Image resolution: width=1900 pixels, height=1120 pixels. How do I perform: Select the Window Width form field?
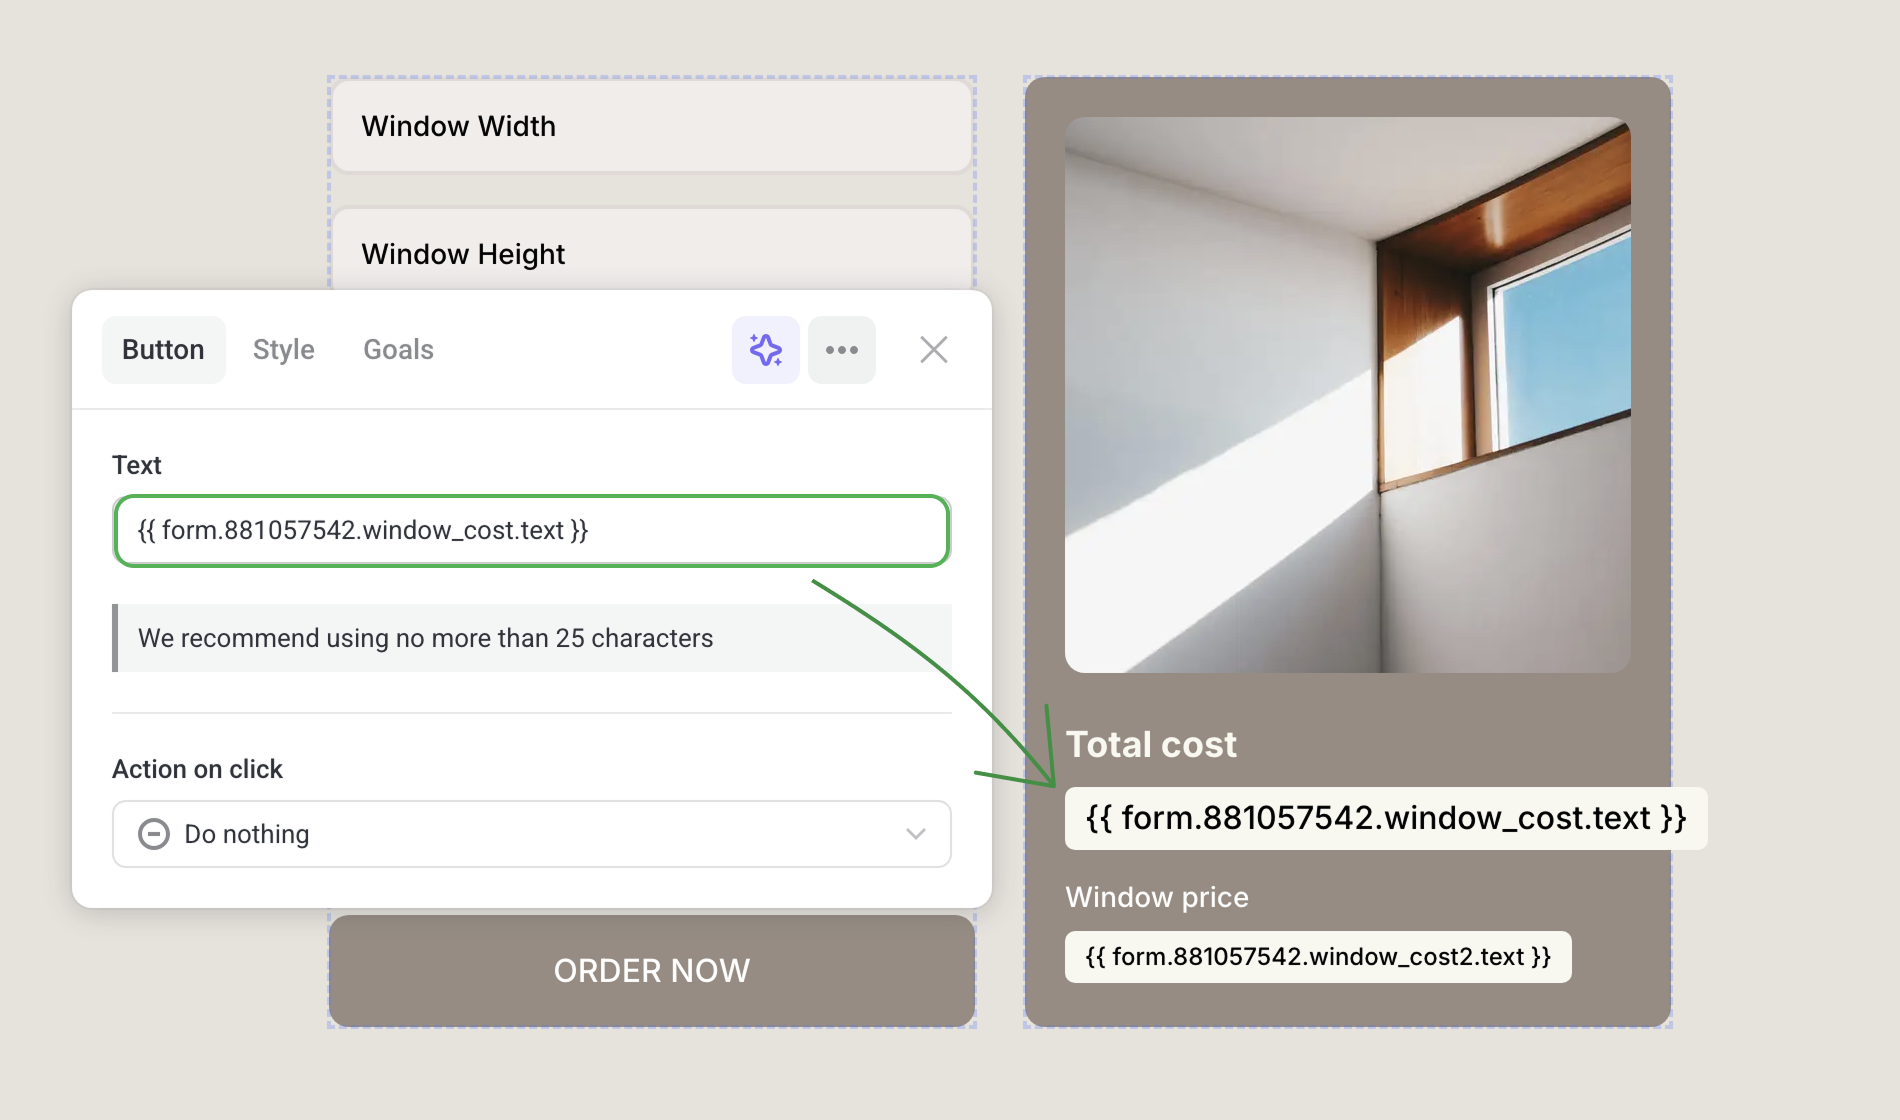coord(652,127)
